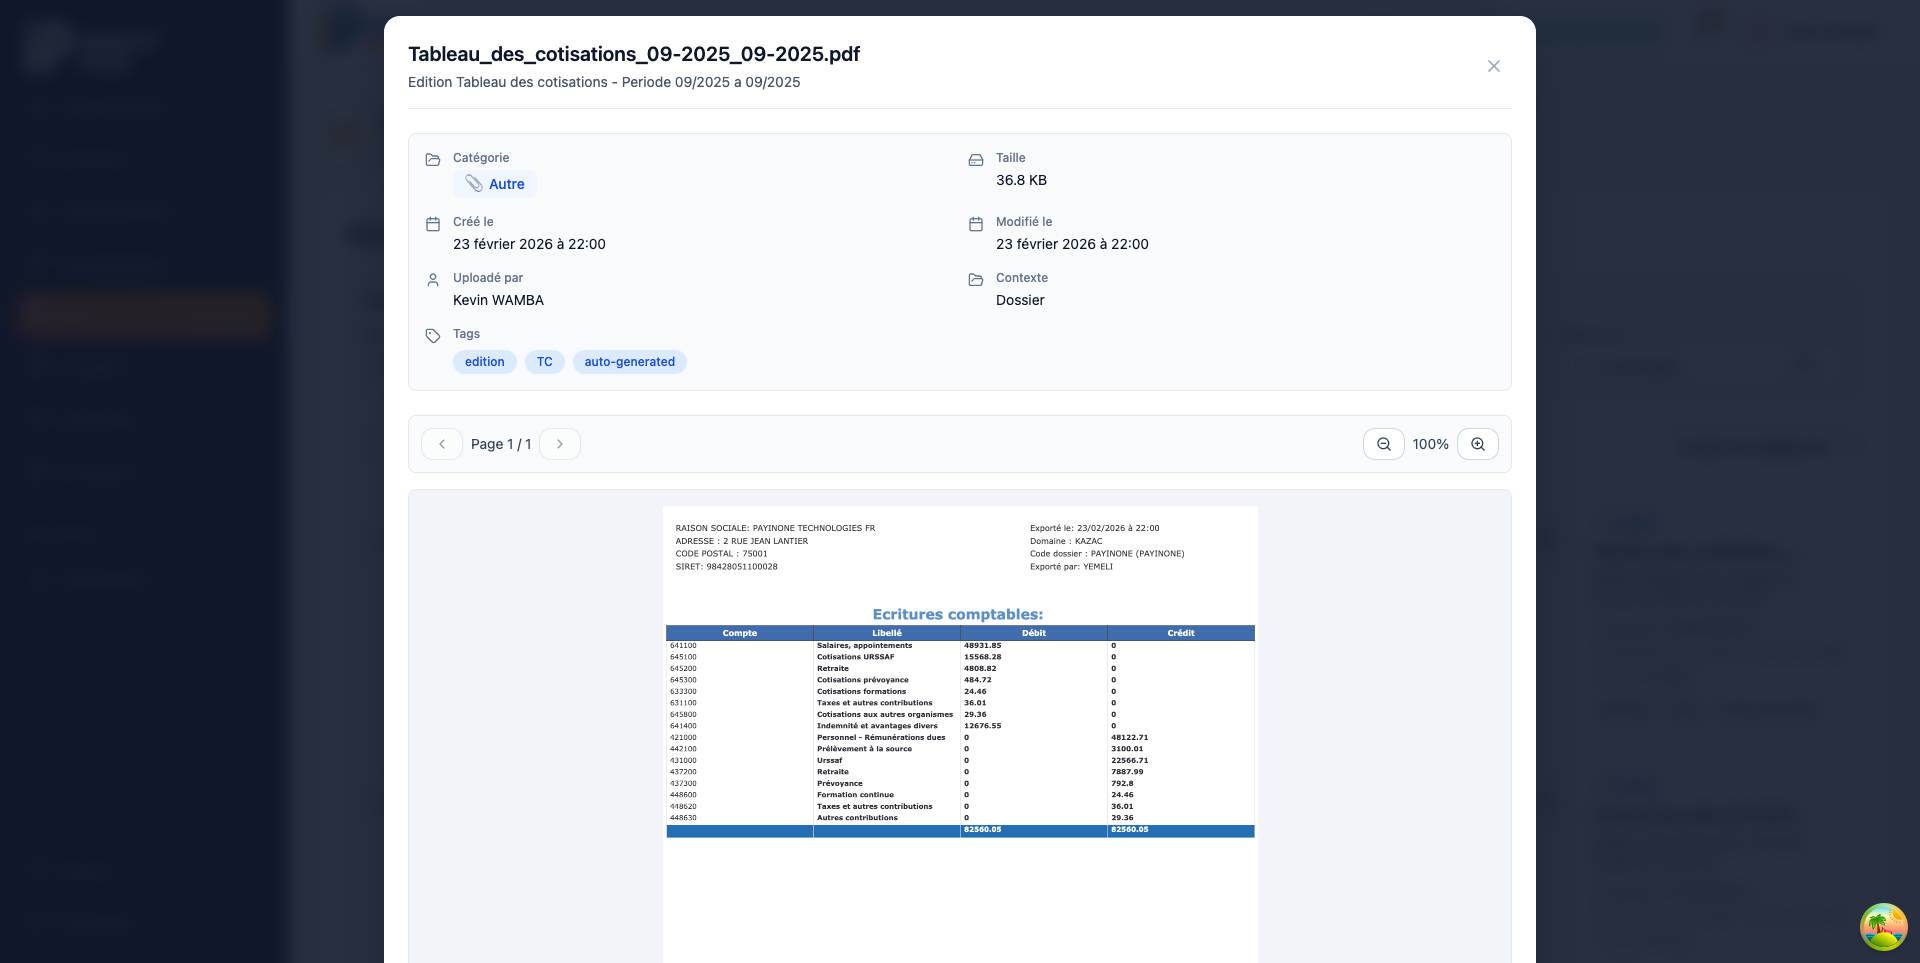Click the user icon next to Uploadé par

coord(432,279)
